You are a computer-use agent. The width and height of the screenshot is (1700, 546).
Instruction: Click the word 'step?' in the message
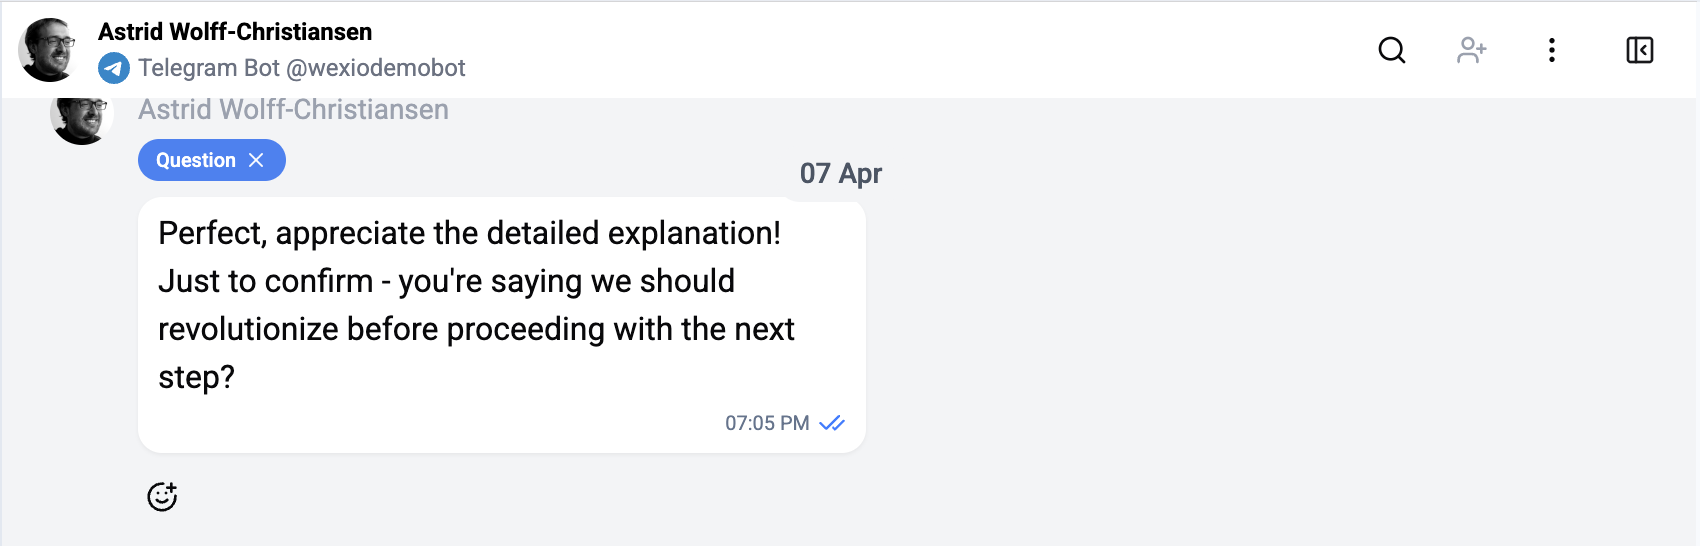(x=196, y=378)
